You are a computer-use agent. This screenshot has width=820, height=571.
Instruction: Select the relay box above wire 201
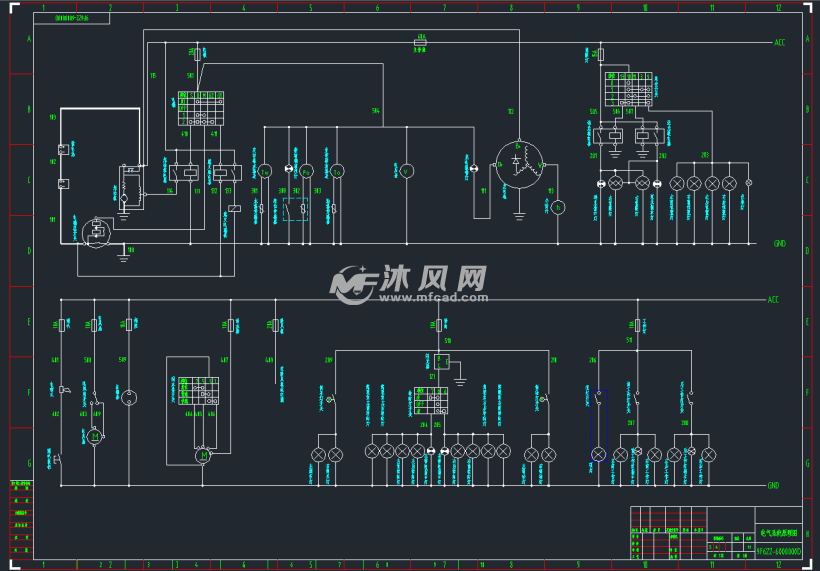(608, 136)
